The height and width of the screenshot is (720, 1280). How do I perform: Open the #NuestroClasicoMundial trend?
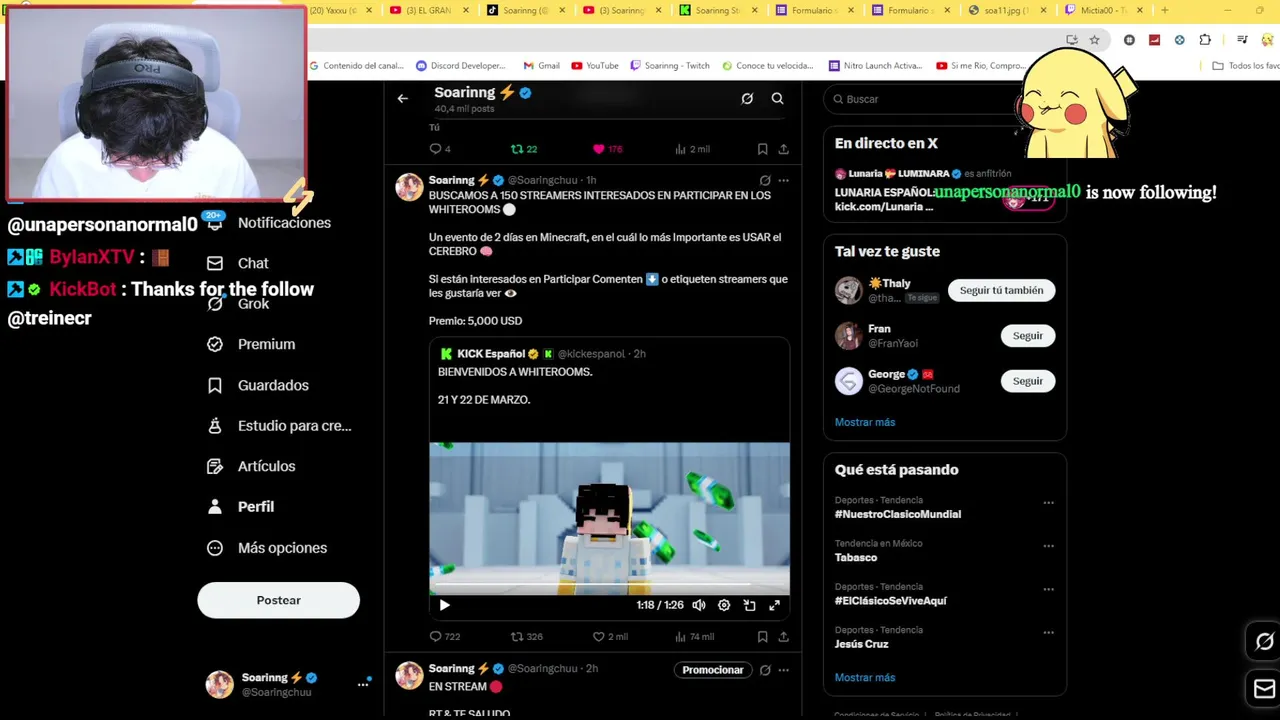pos(898,514)
